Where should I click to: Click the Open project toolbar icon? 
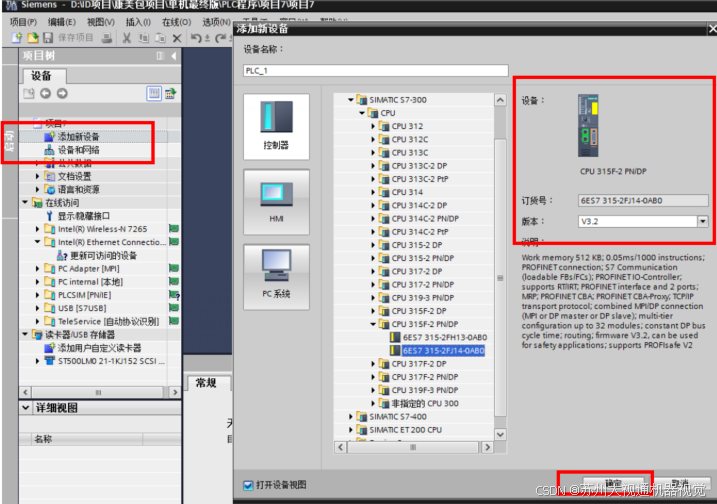[32, 38]
